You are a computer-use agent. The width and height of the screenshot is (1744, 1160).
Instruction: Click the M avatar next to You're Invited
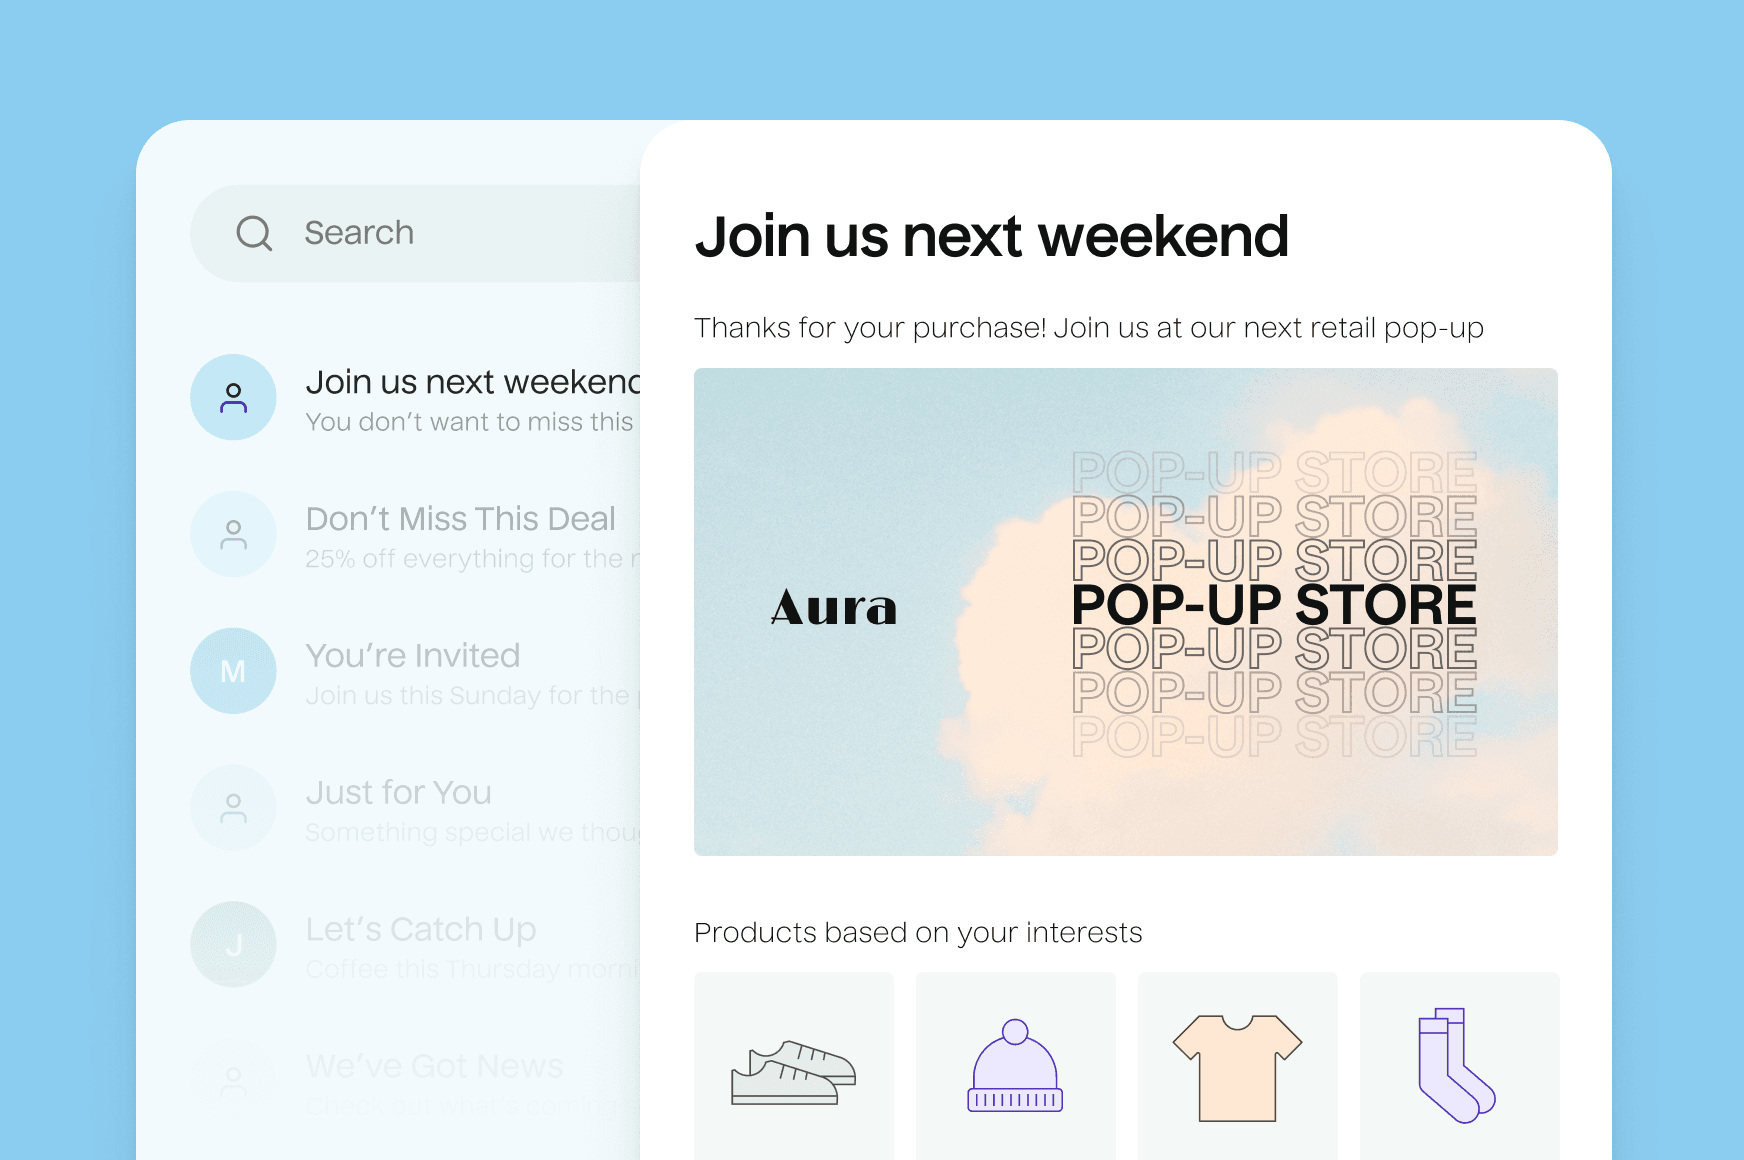(x=233, y=671)
